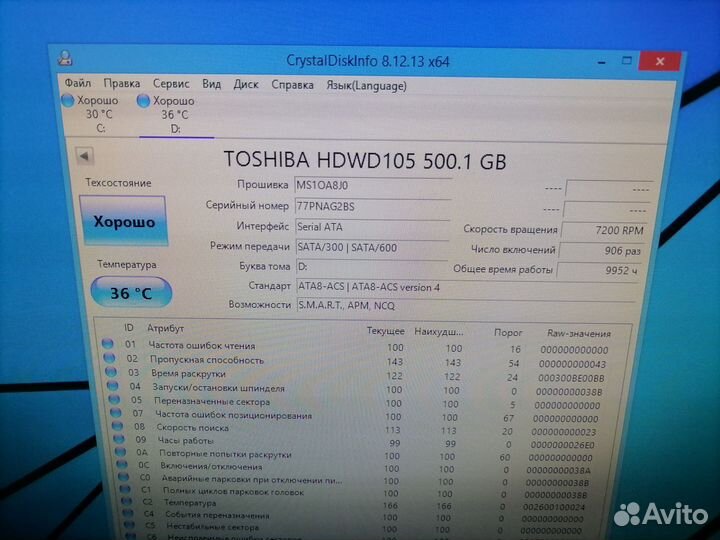Click the power-on hours value 9952 ч
This screenshot has height=540, width=720.
pyautogui.click(x=598, y=270)
